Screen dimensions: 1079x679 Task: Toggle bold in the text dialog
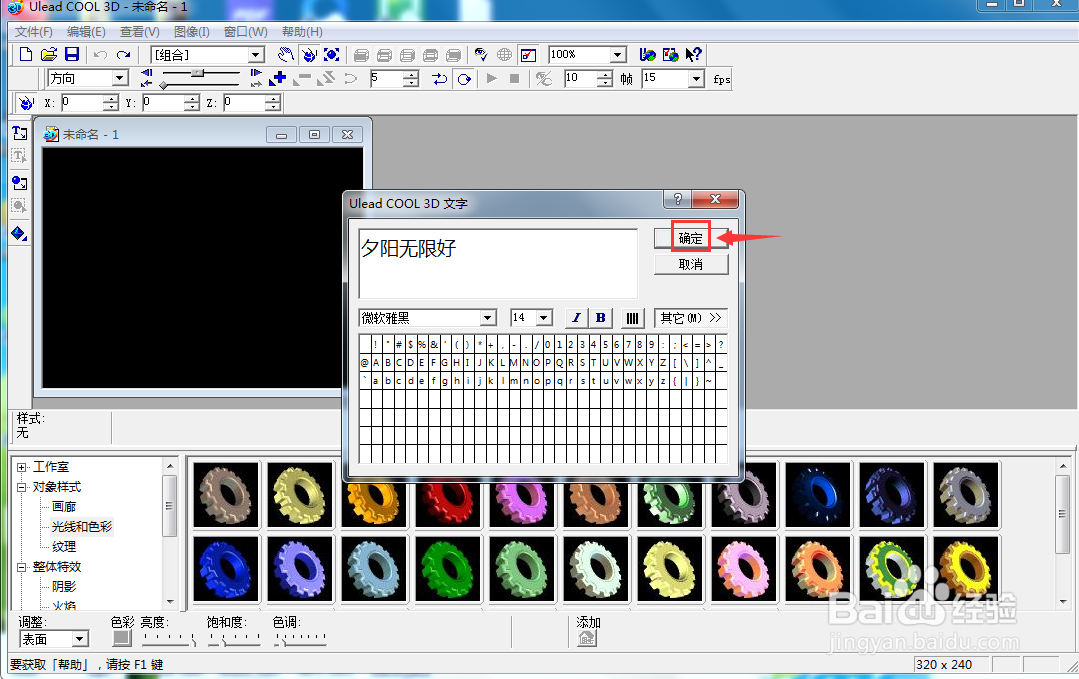pos(601,318)
